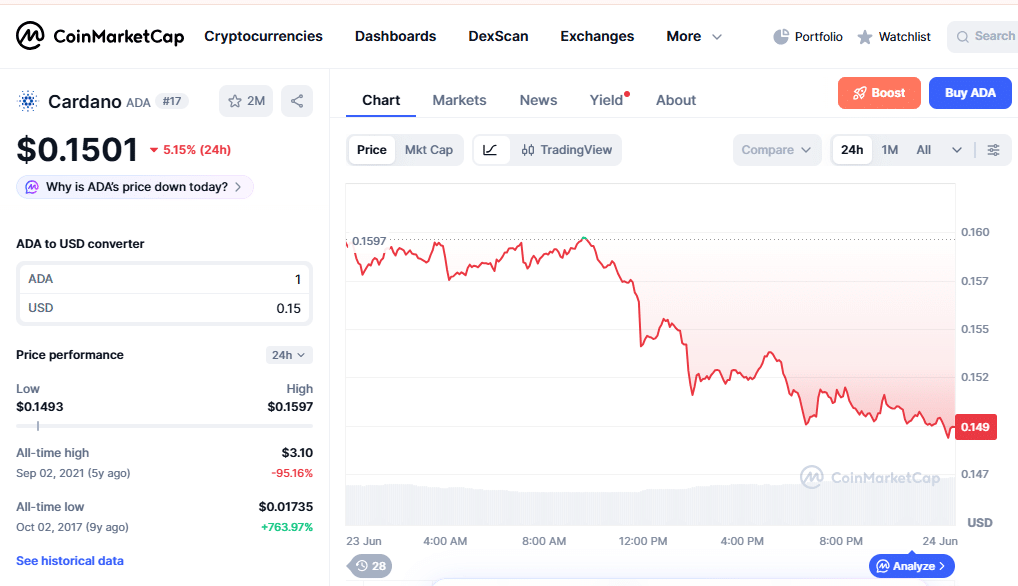The height and width of the screenshot is (586, 1018).
Task: Open the Chart tab
Action: 381,100
